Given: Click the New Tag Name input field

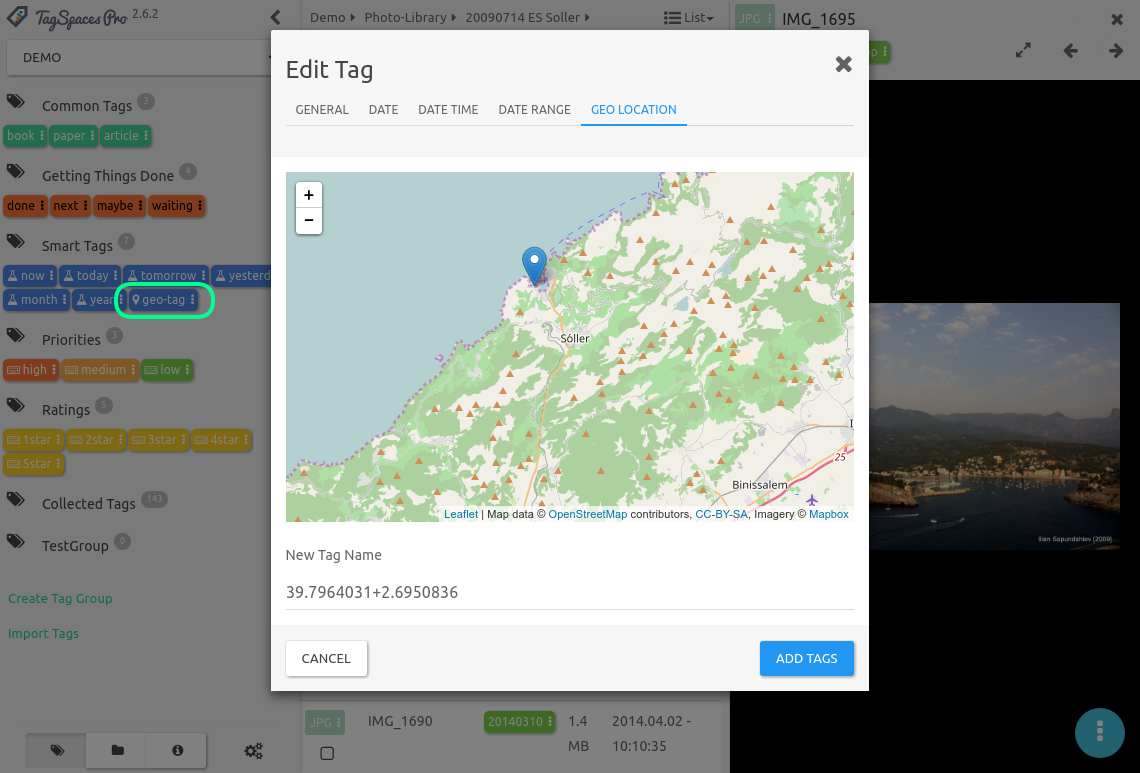Looking at the screenshot, I should 570,592.
